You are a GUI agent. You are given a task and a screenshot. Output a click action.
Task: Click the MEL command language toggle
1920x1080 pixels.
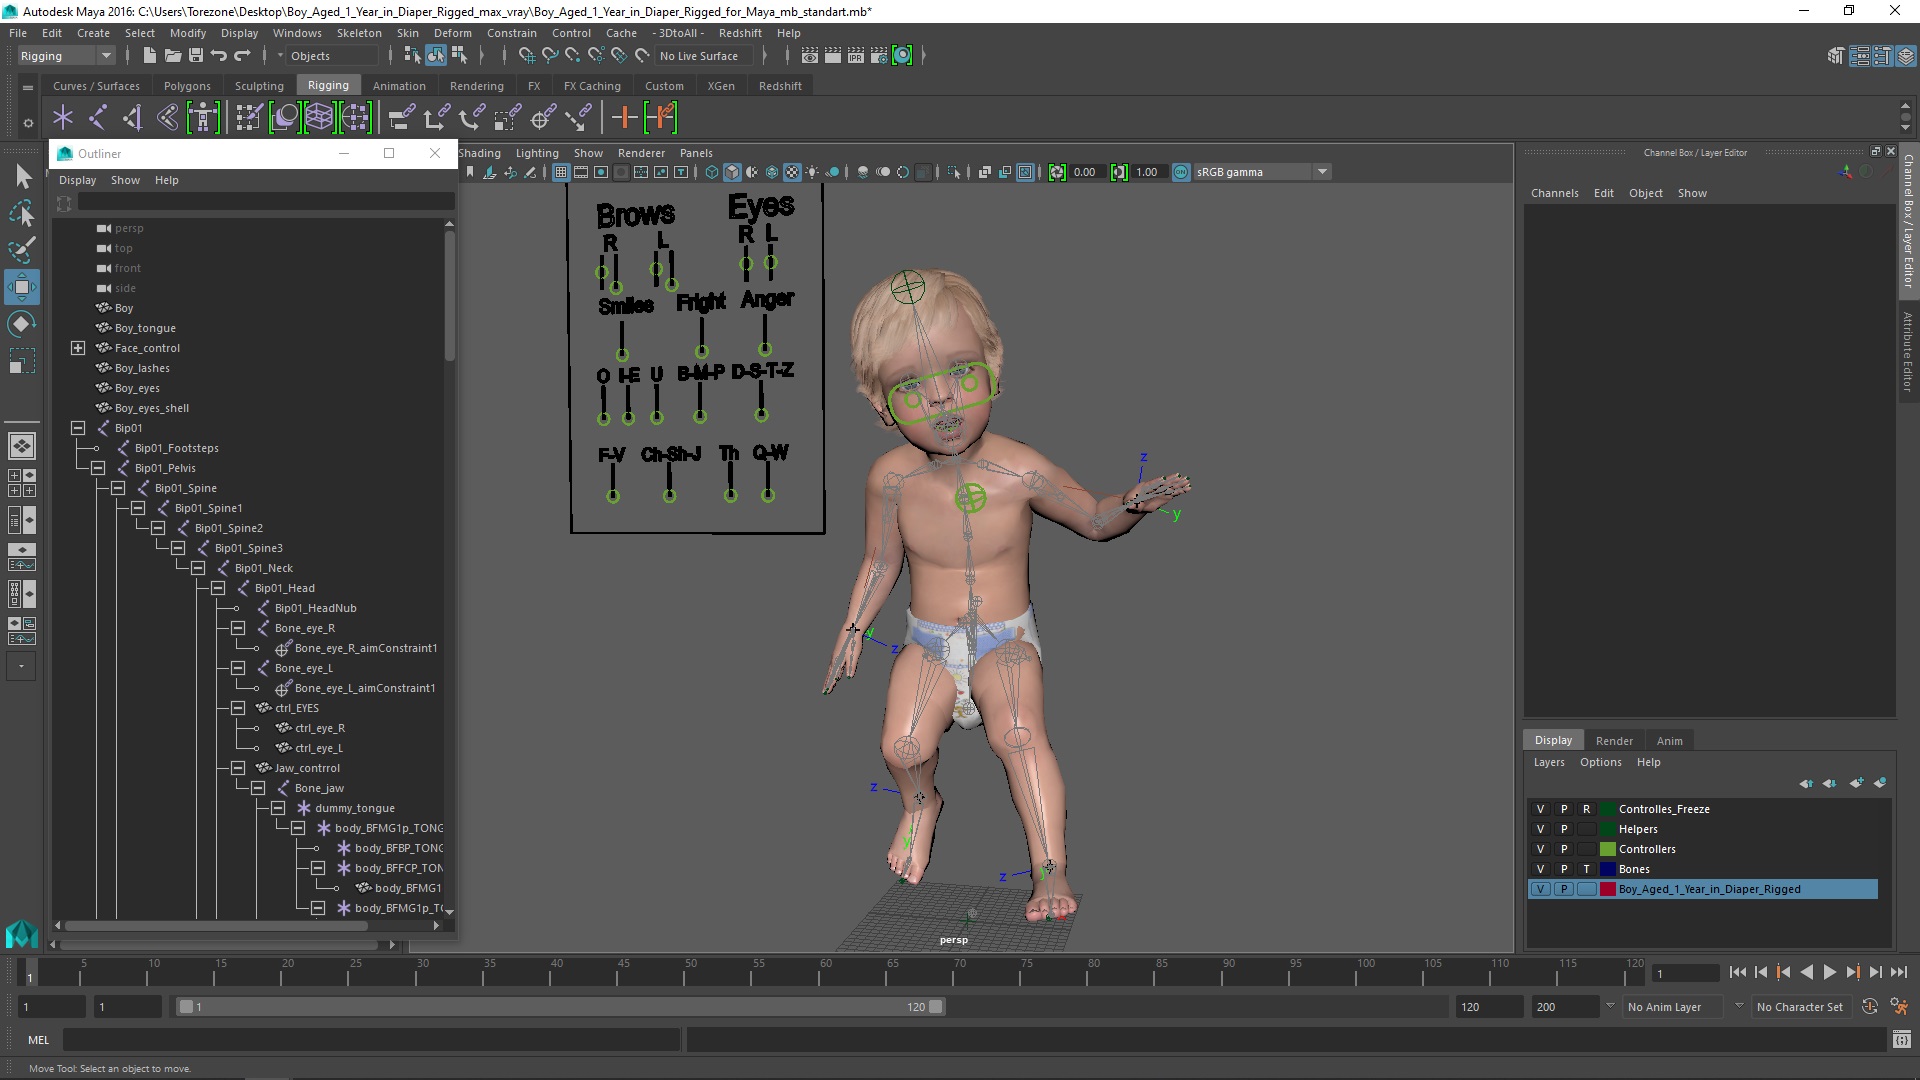pos(38,1040)
